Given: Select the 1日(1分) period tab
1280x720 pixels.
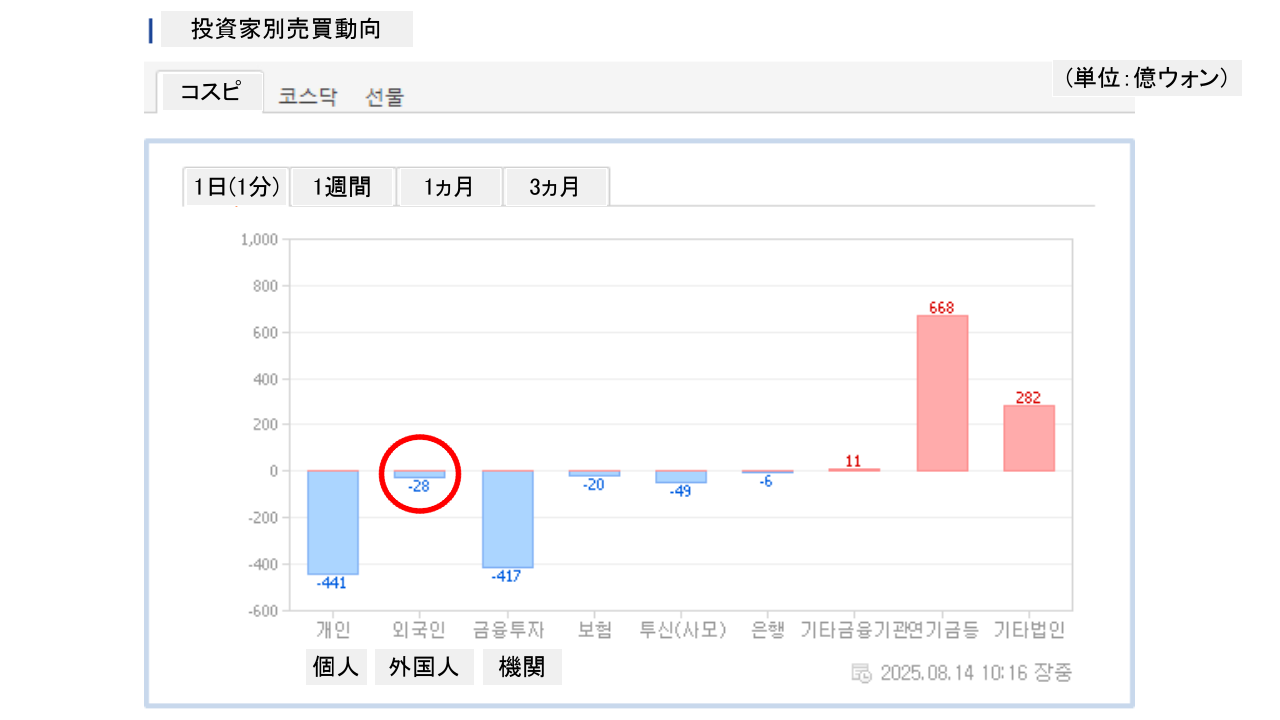Looking at the screenshot, I should point(236,187).
